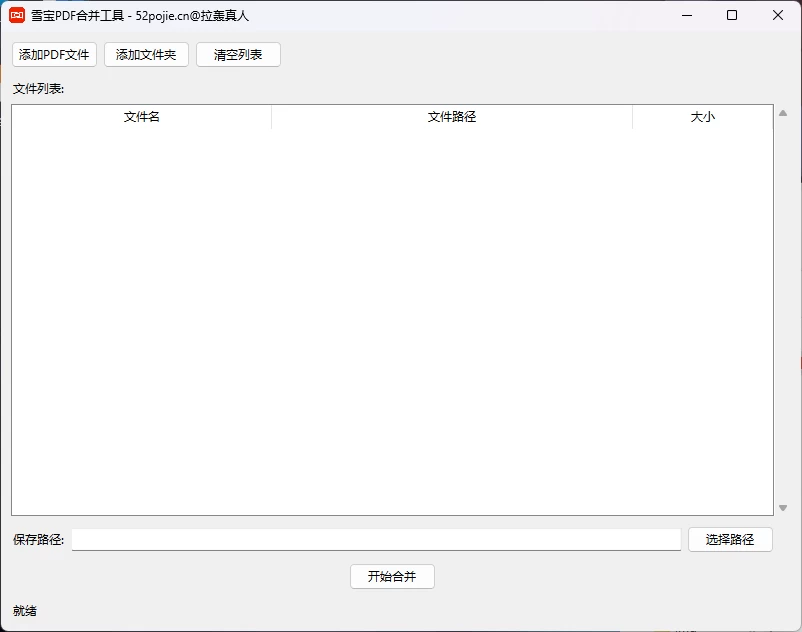Minimize the application window

coord(686,15)
